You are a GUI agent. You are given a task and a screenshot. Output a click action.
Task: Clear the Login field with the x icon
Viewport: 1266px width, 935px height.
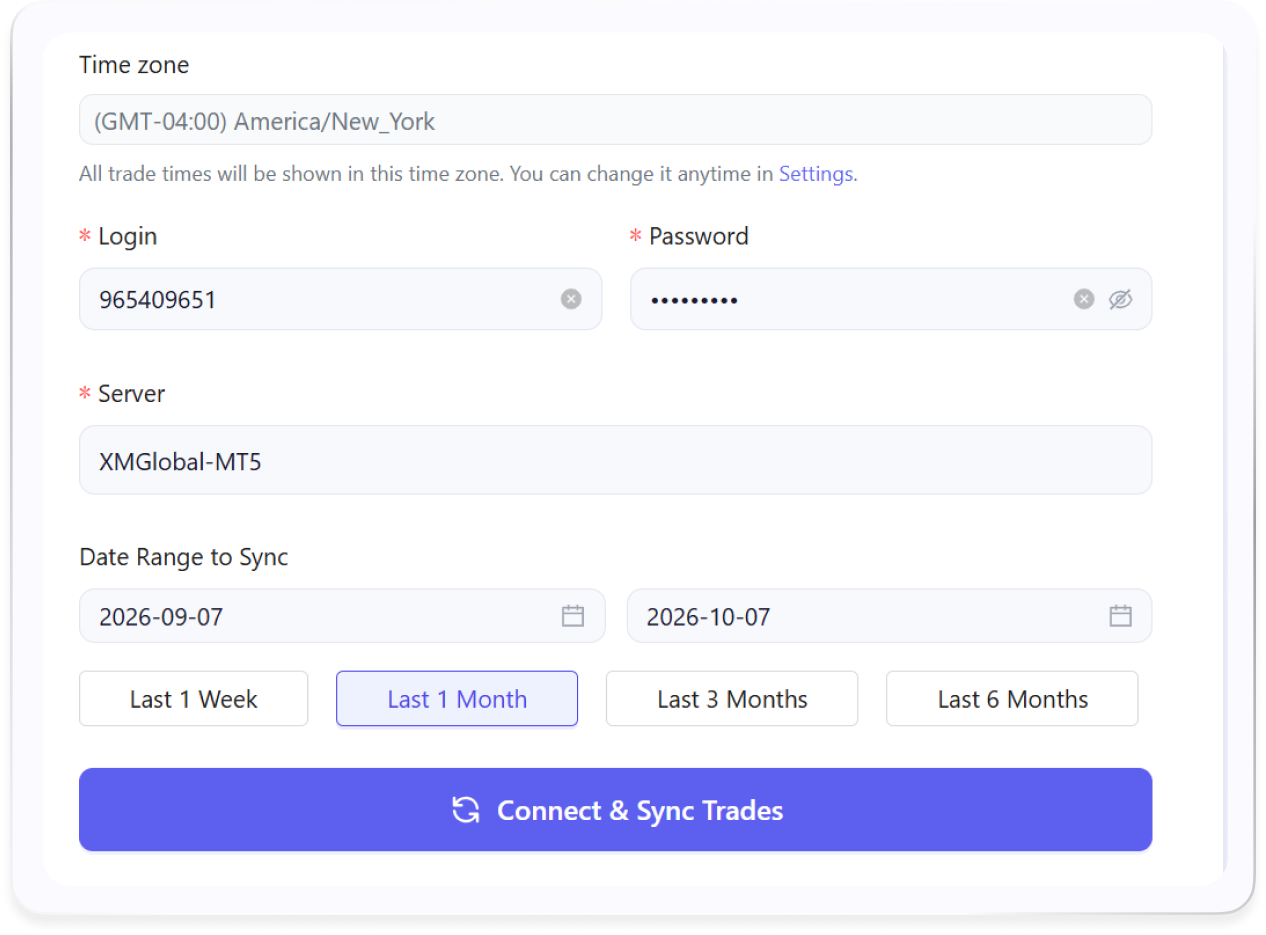[571, 299]
